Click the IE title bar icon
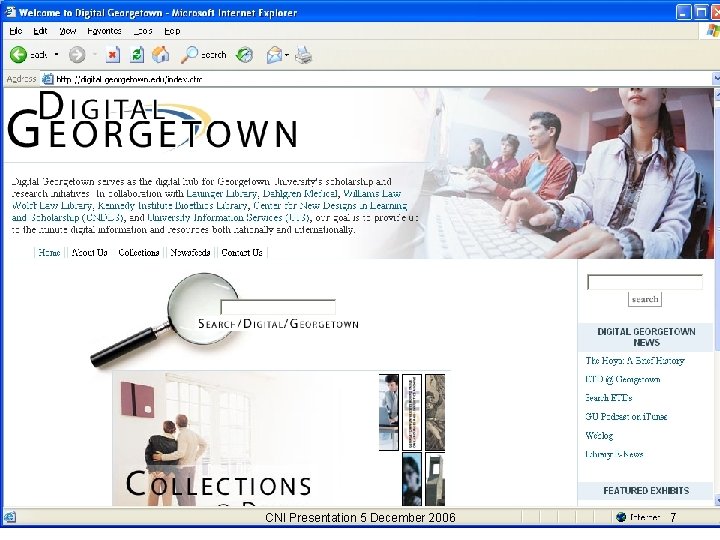The width and height of the screenshot is (720, 540). [10, 11]
